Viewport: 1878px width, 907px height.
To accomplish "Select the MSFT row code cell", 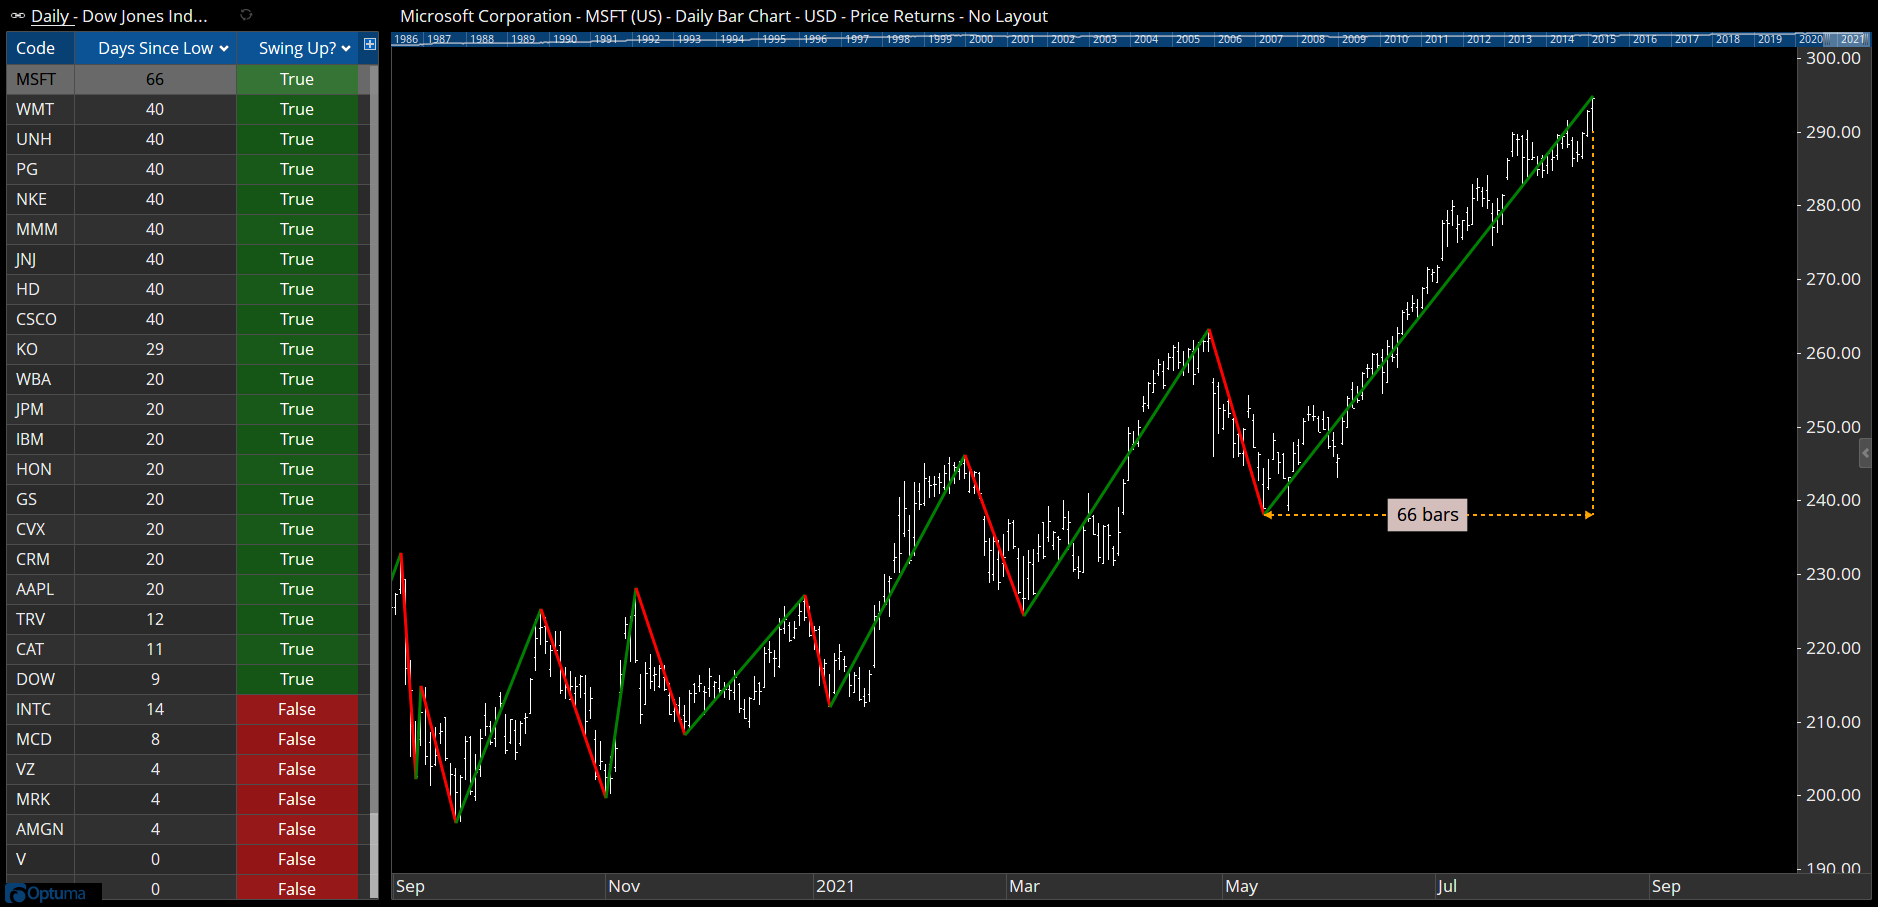I will coord(40,79).
